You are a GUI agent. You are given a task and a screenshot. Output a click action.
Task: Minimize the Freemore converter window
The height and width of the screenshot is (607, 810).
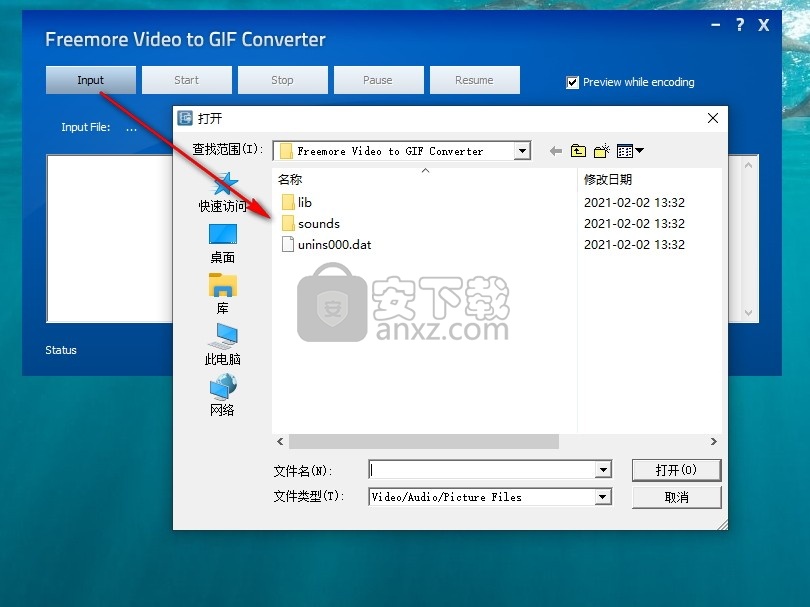(x=715, y=25)
